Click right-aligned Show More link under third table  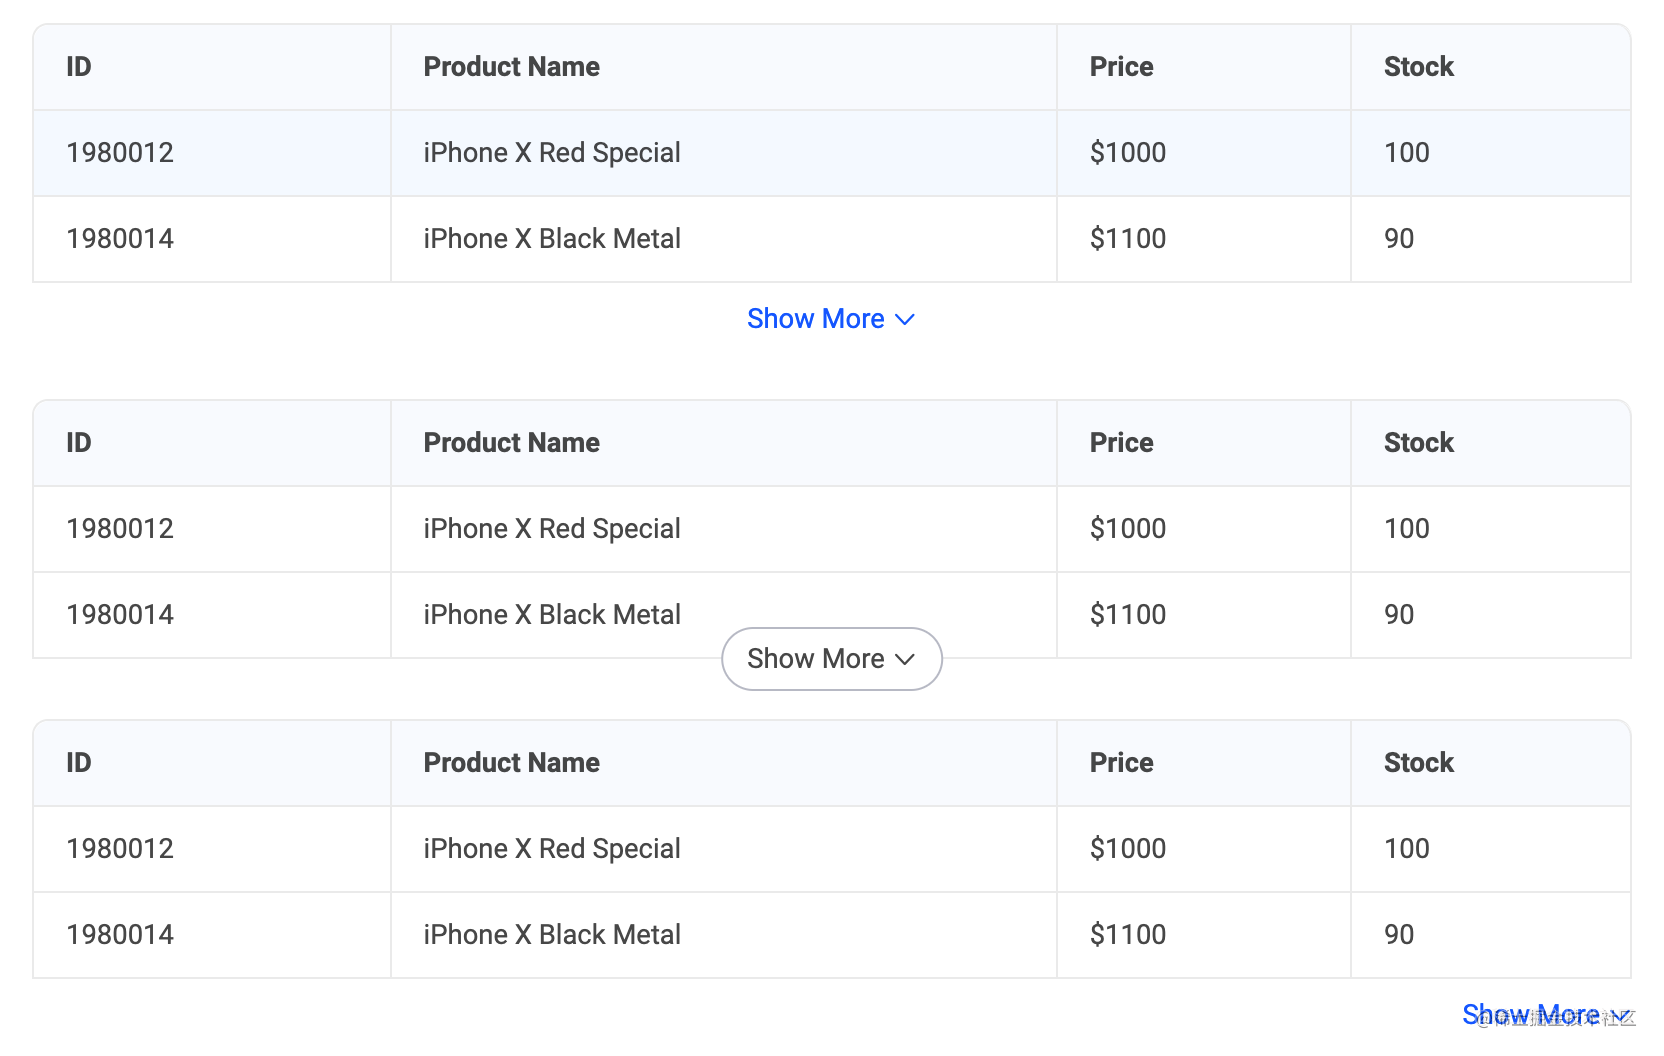coord(1547,1015)
